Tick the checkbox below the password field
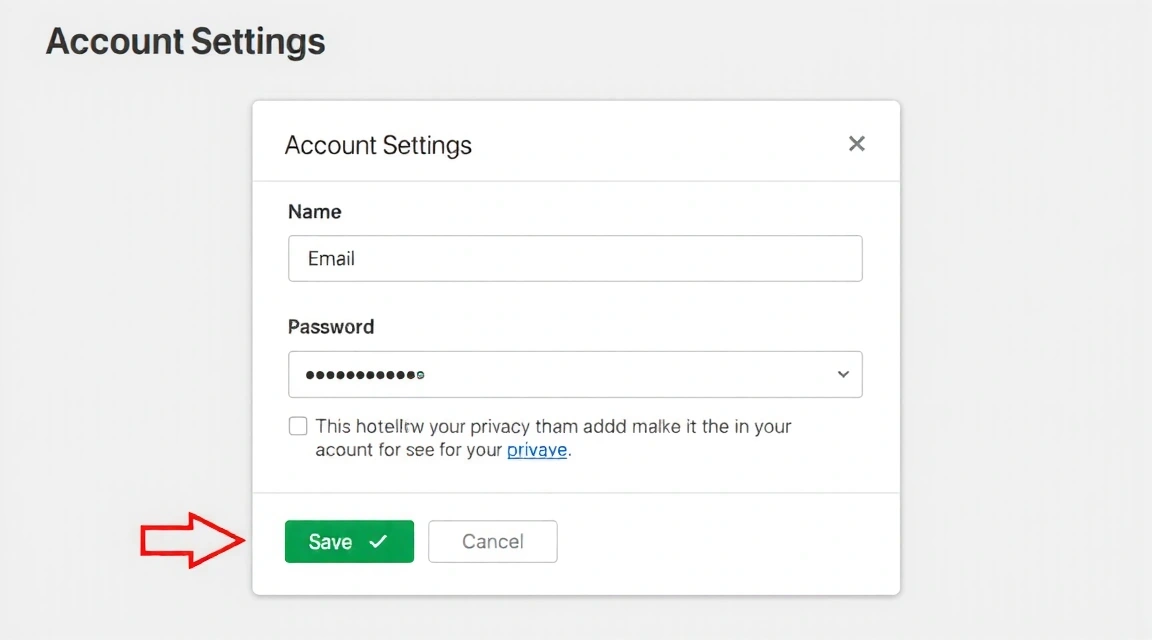This screenshot has width=1152, height=640. click(297, 425)
